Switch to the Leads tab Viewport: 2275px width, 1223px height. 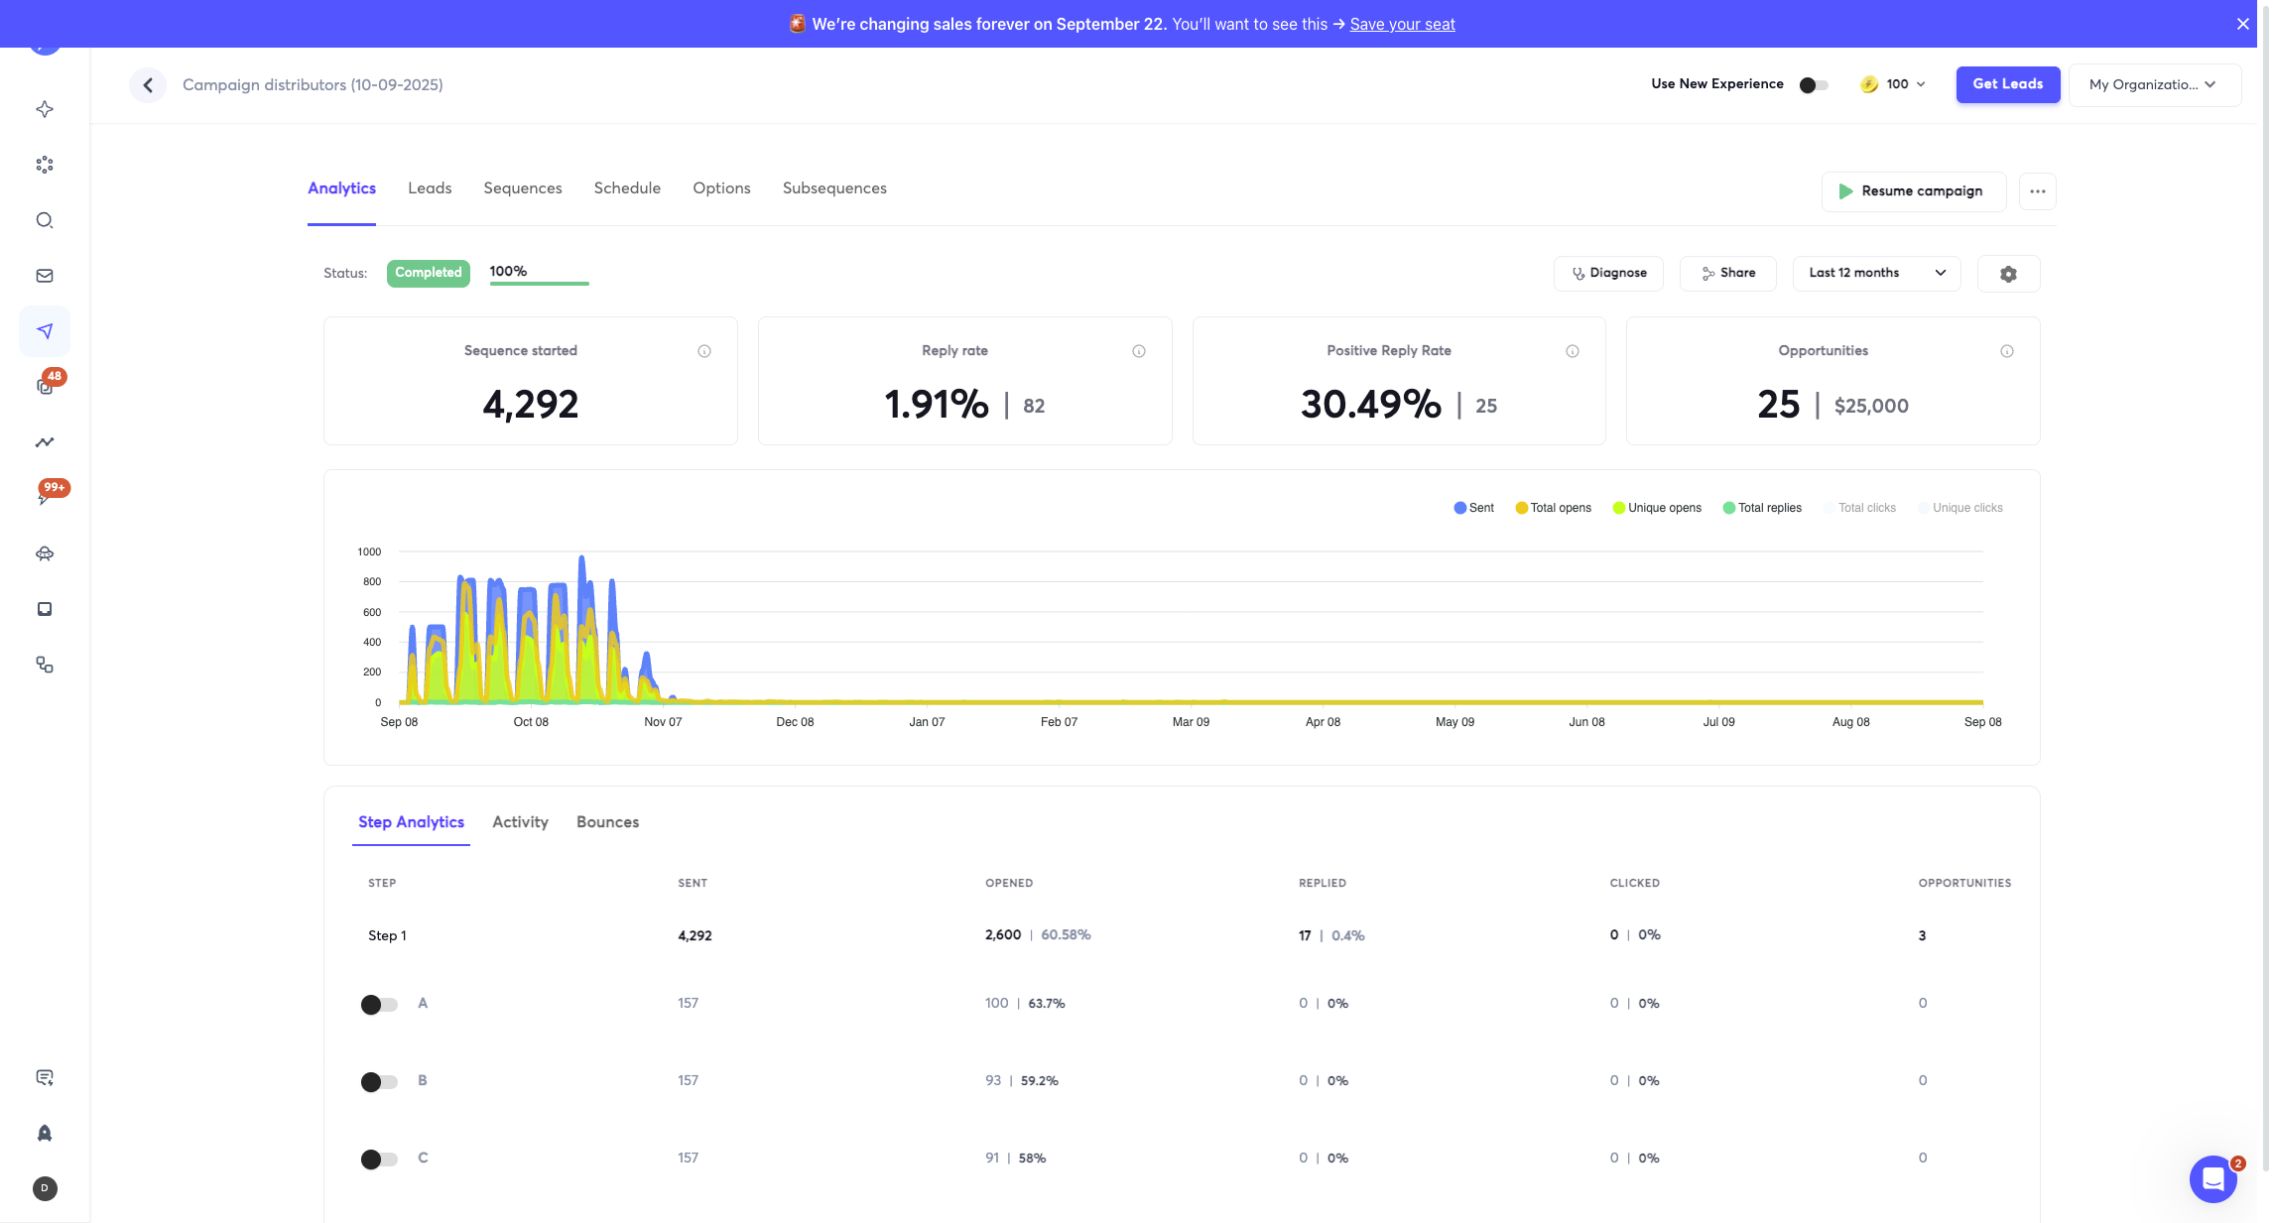pos(429,188)
